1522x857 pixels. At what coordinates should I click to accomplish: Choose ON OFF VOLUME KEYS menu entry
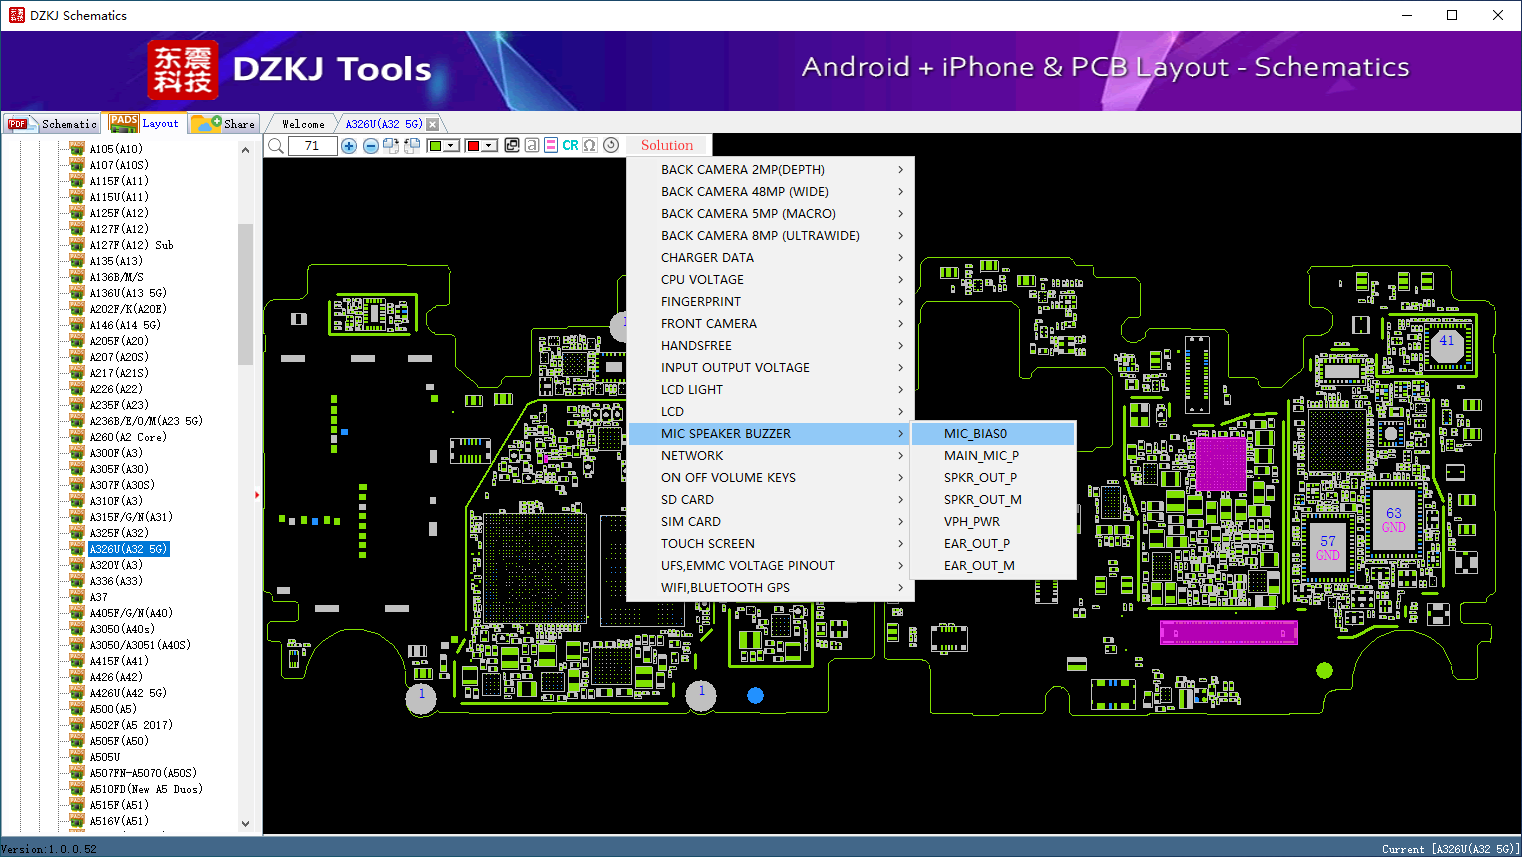point(770,478)
